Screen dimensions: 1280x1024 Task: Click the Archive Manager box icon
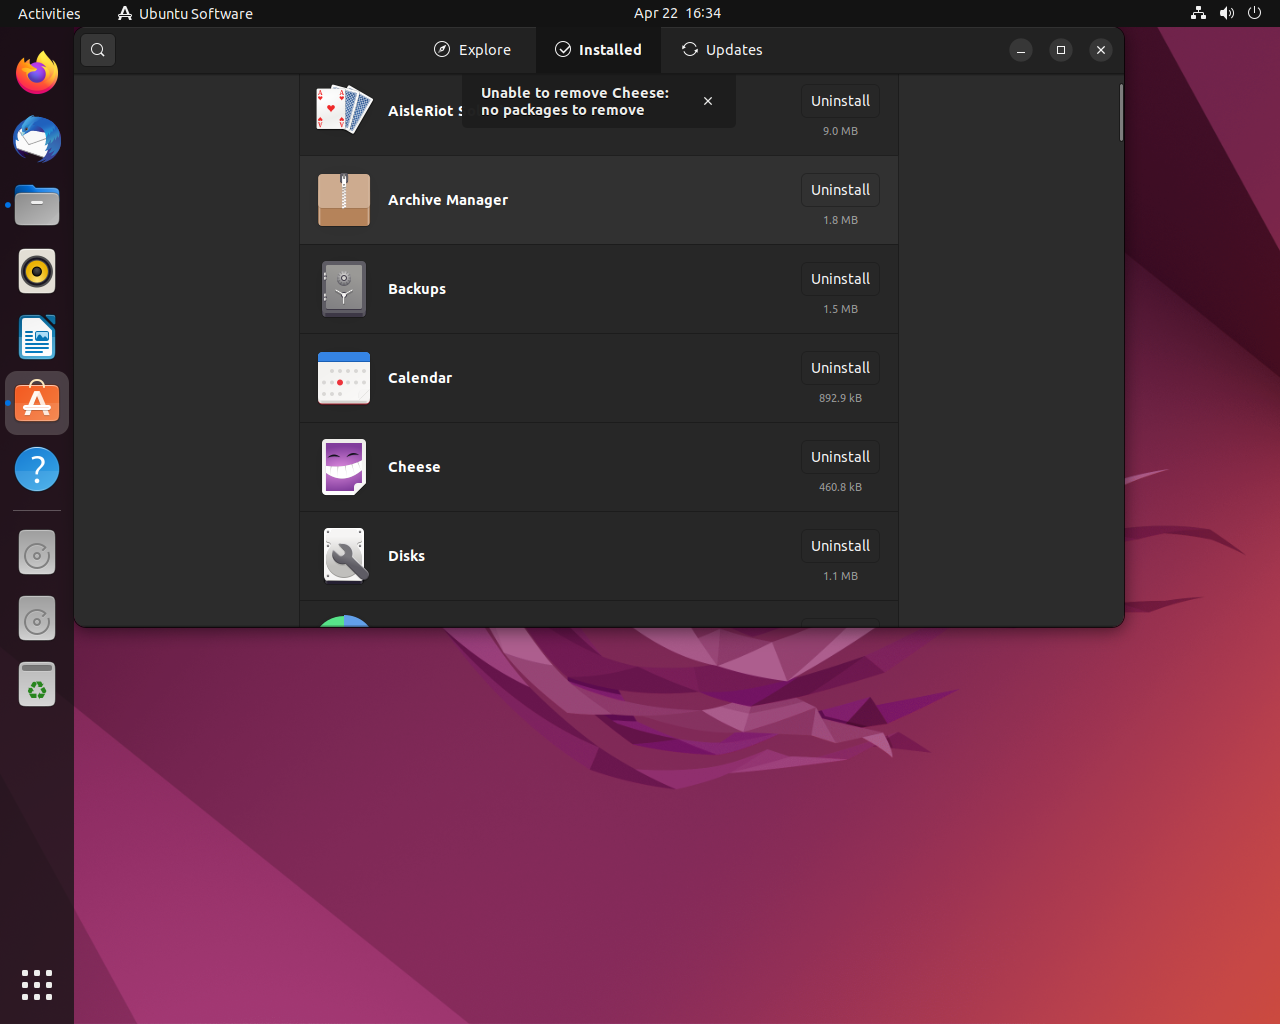(x=344, y=200)
